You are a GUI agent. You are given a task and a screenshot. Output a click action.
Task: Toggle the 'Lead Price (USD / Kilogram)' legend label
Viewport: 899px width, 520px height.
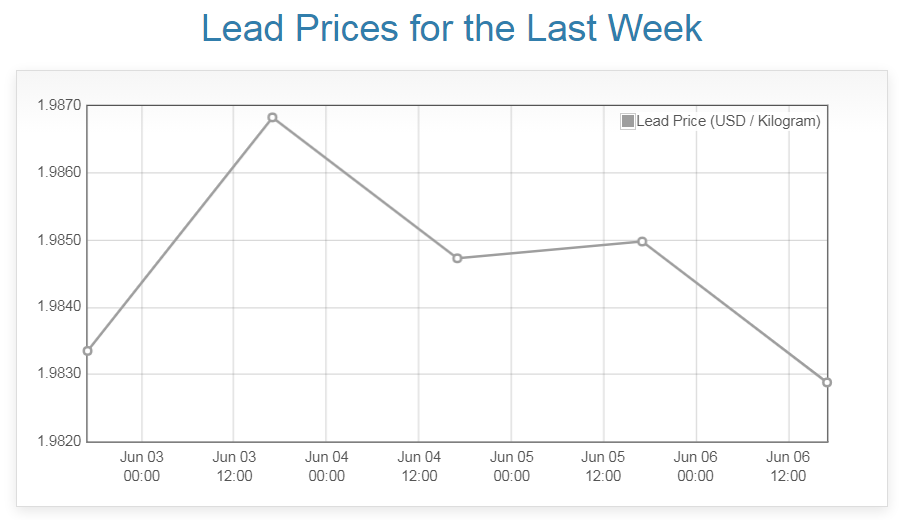(728, 121)
